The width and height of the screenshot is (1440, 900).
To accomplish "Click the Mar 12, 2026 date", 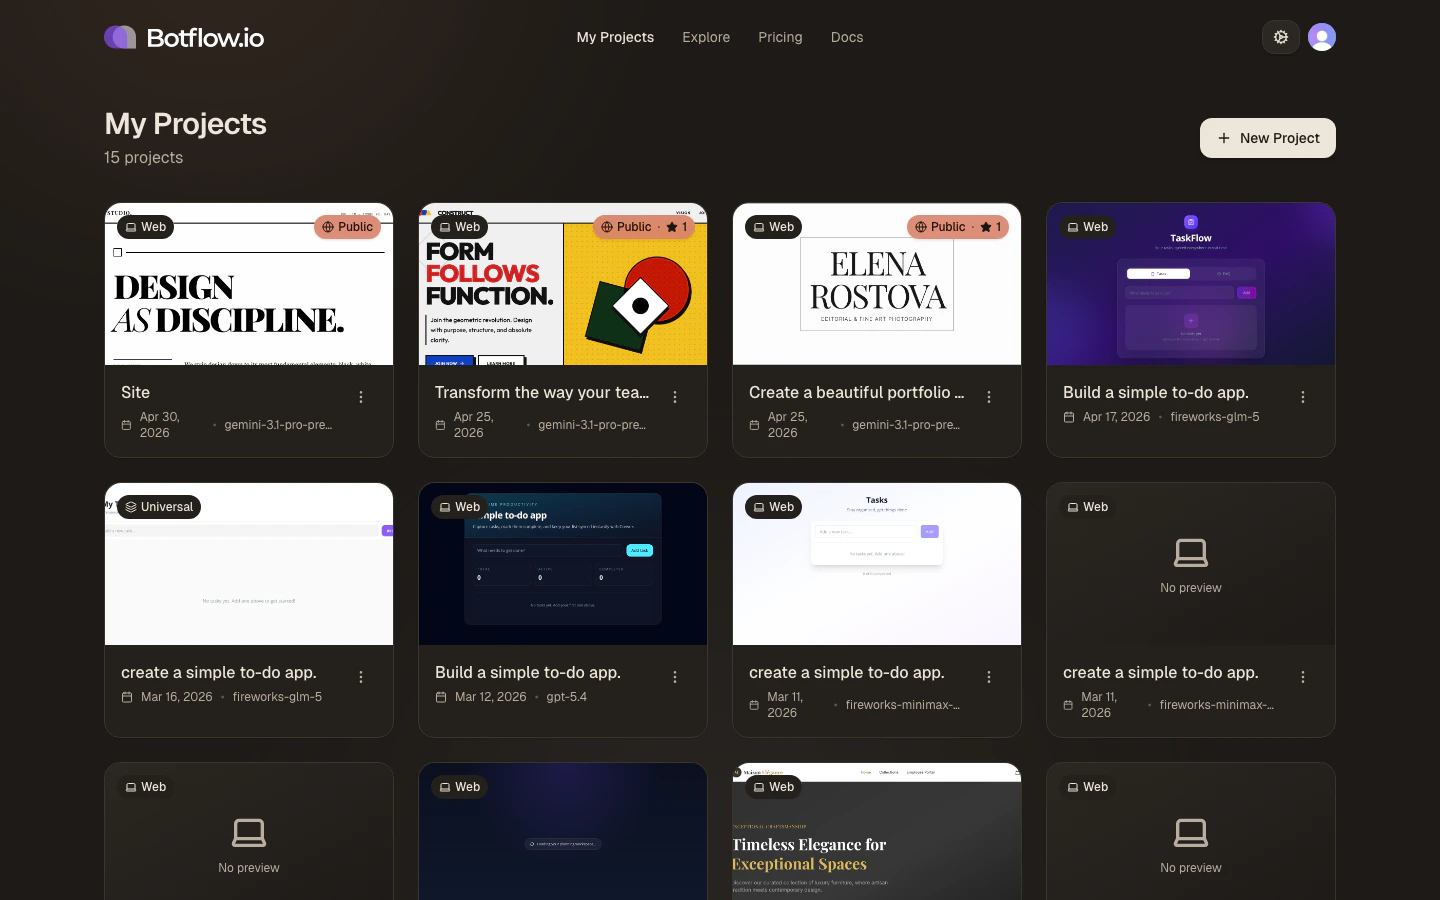I will point(490,697).
